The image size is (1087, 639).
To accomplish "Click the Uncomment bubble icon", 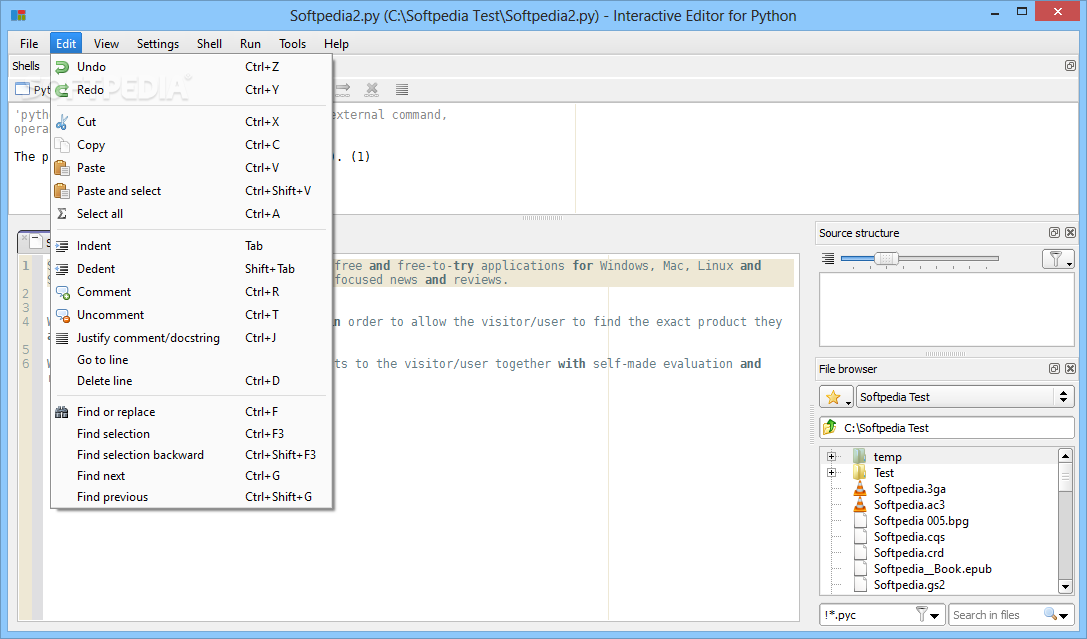I will 62,315.
